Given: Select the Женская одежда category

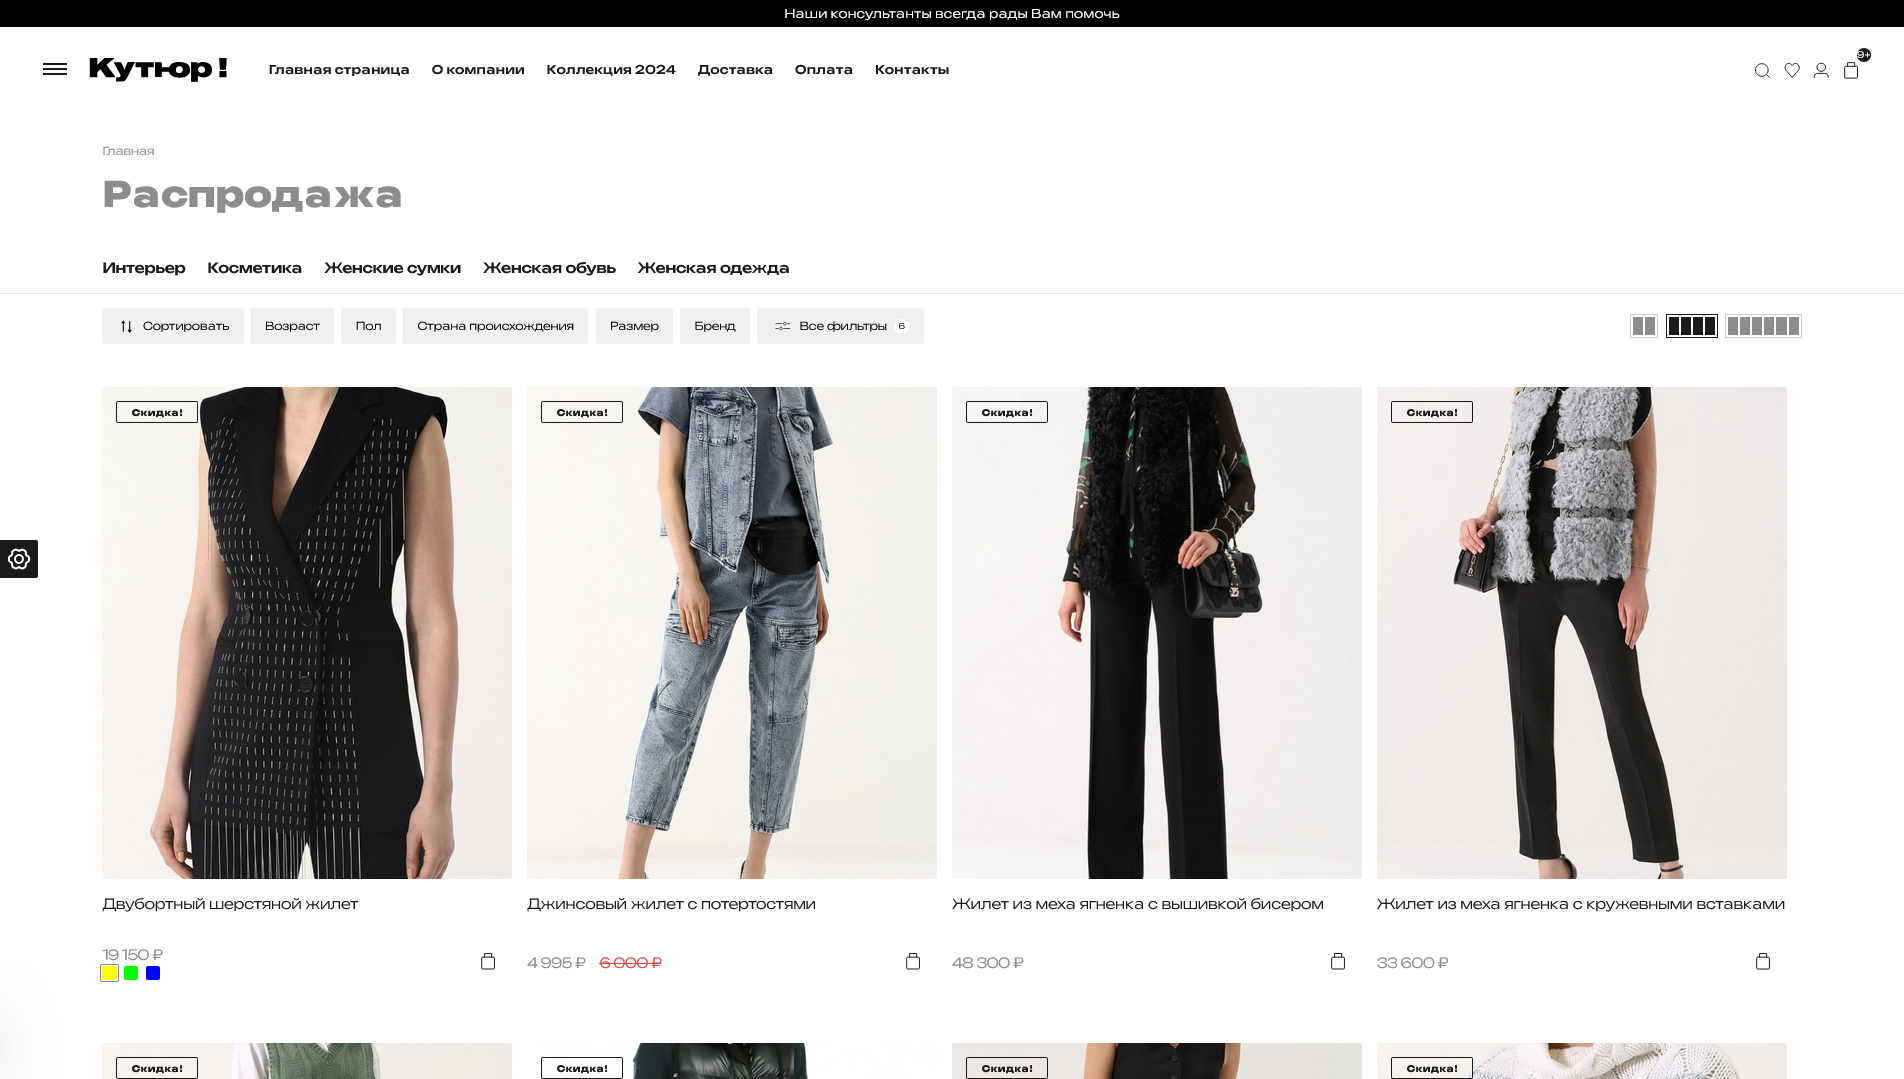Looking at the screenshot, I should (713, 268).
